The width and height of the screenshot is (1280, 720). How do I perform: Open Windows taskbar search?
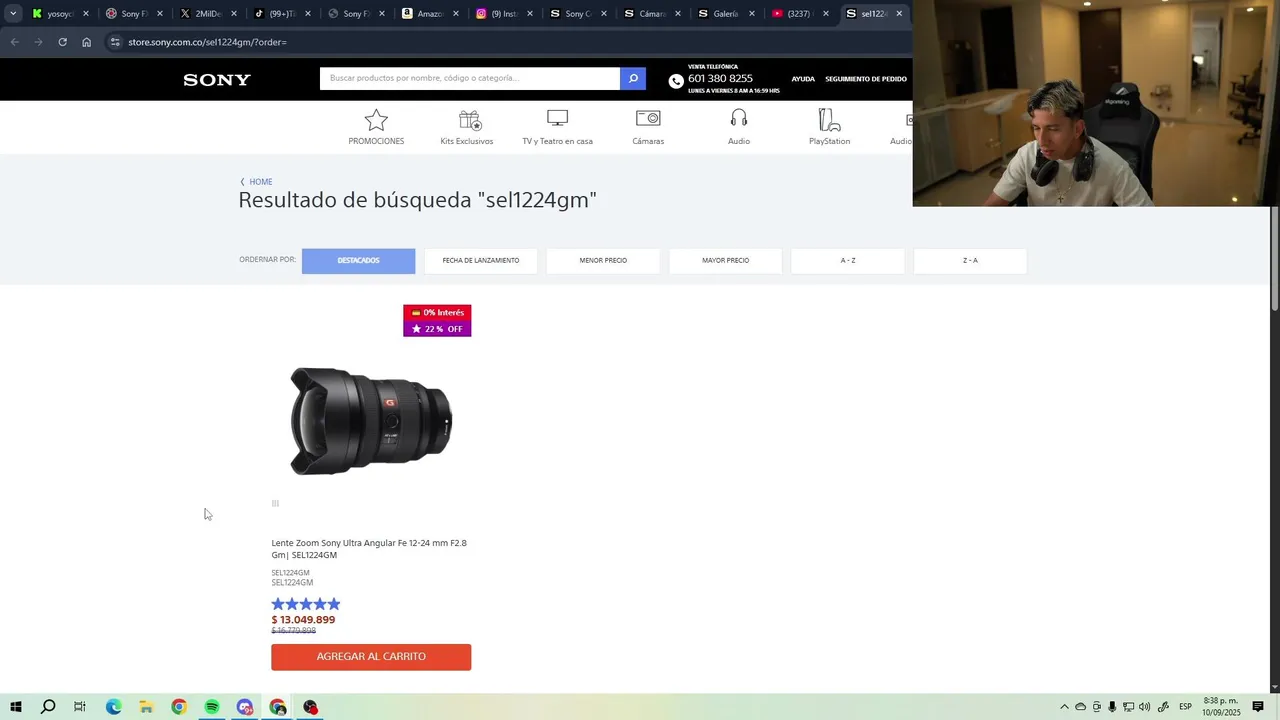(x=48, y=707)
